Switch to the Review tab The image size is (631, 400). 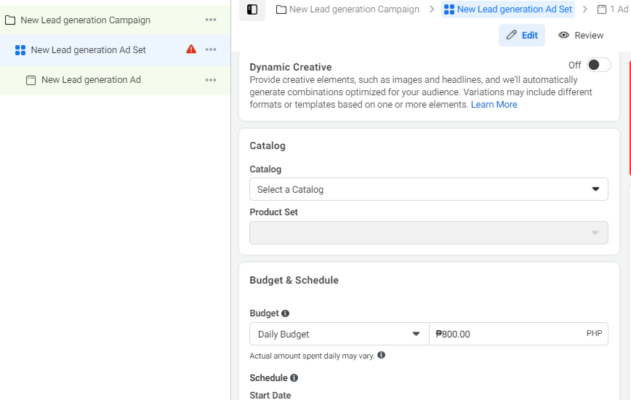[x=581, y=35]
